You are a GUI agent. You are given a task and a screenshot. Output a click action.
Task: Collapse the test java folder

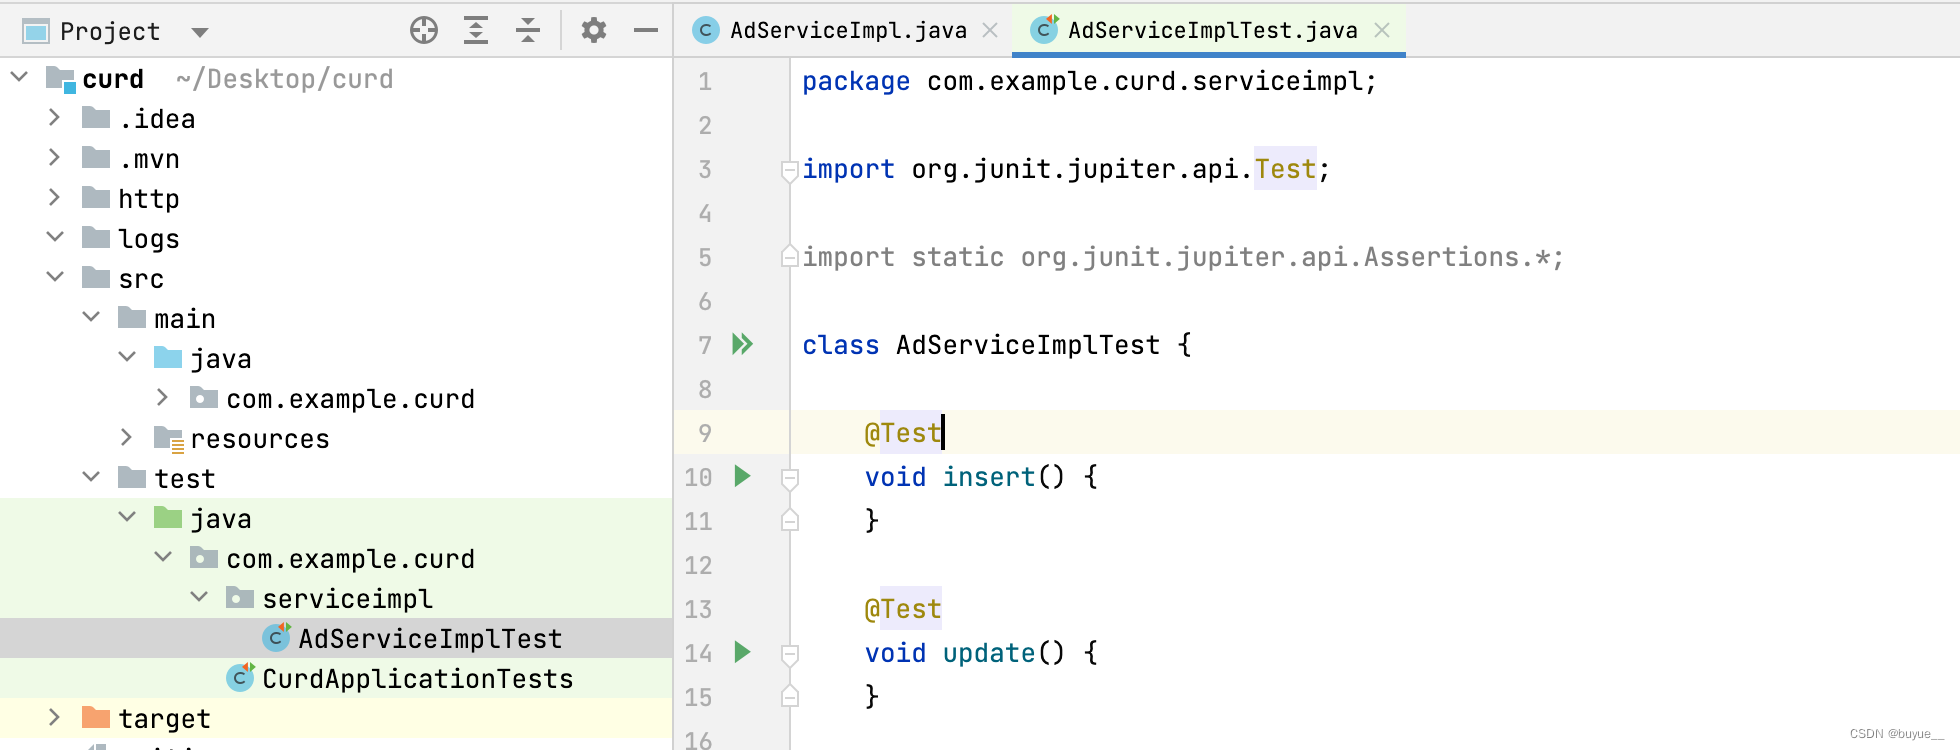tap(127, 517)
